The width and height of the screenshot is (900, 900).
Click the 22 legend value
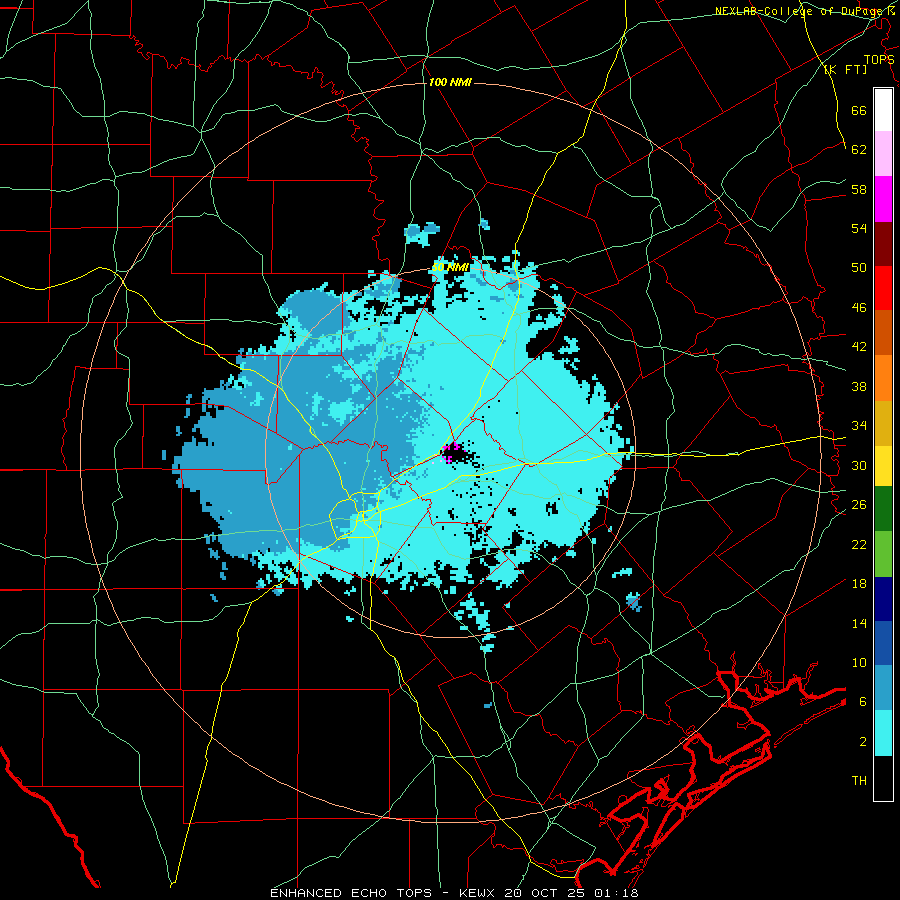click(859, 544)
